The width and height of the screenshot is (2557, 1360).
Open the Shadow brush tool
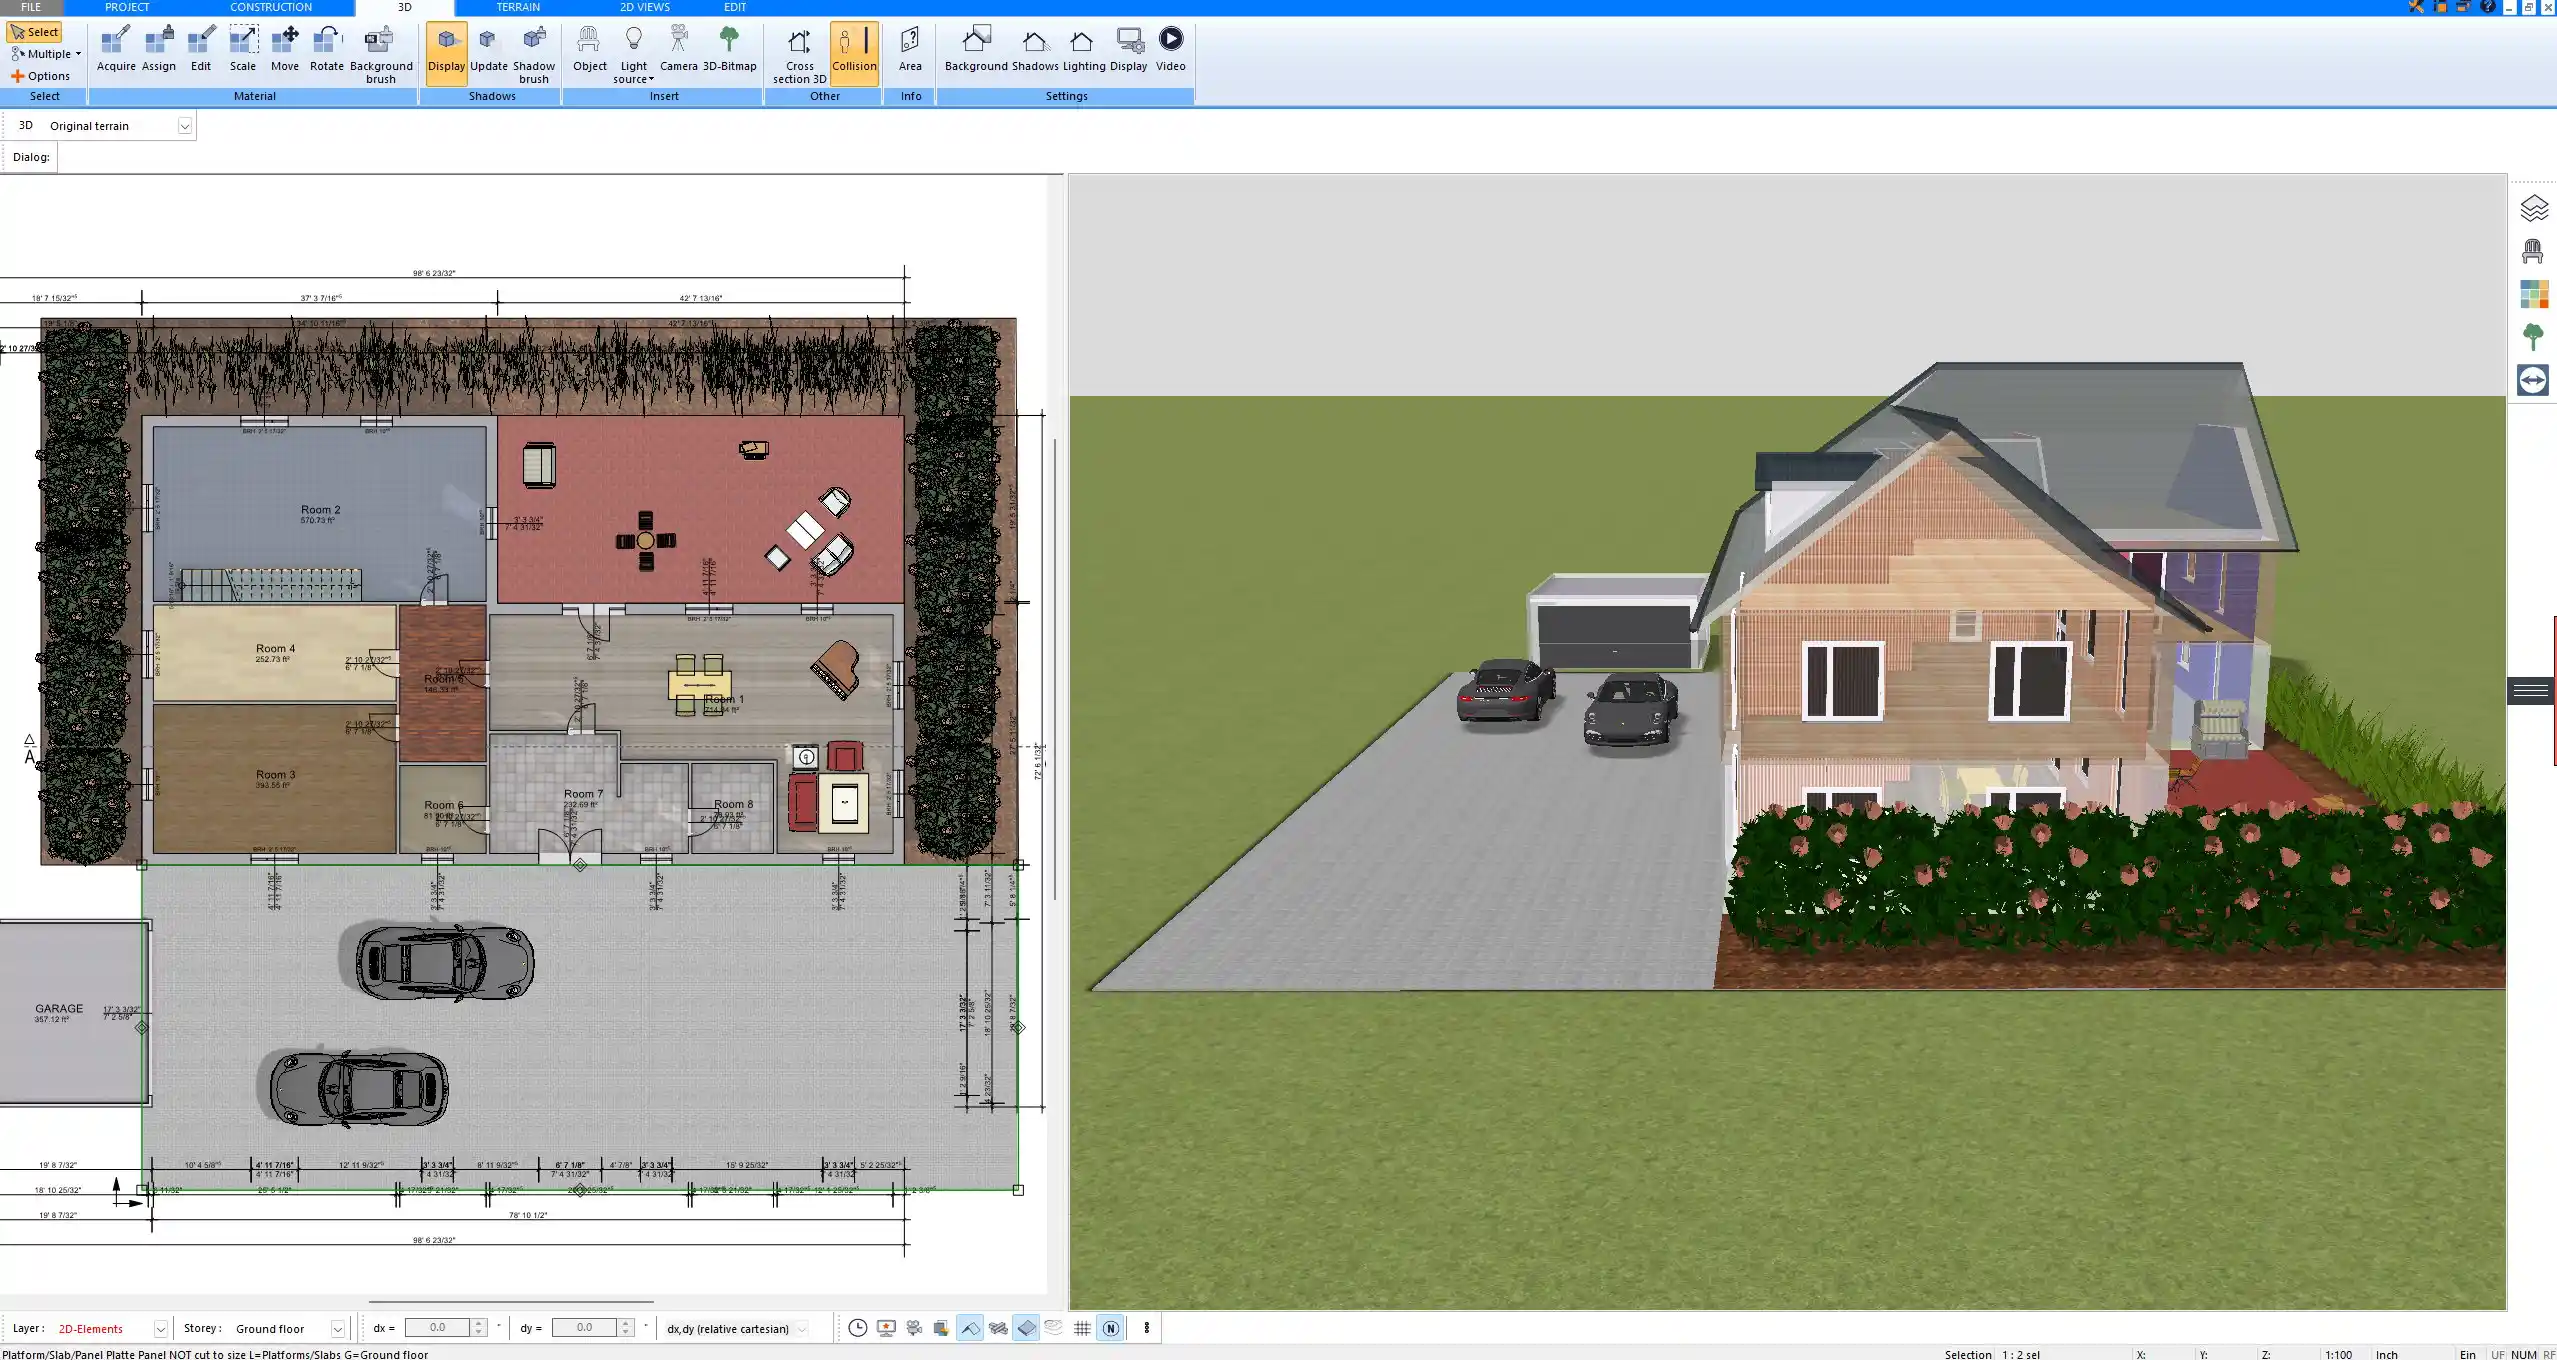click(x=533, y=50)
